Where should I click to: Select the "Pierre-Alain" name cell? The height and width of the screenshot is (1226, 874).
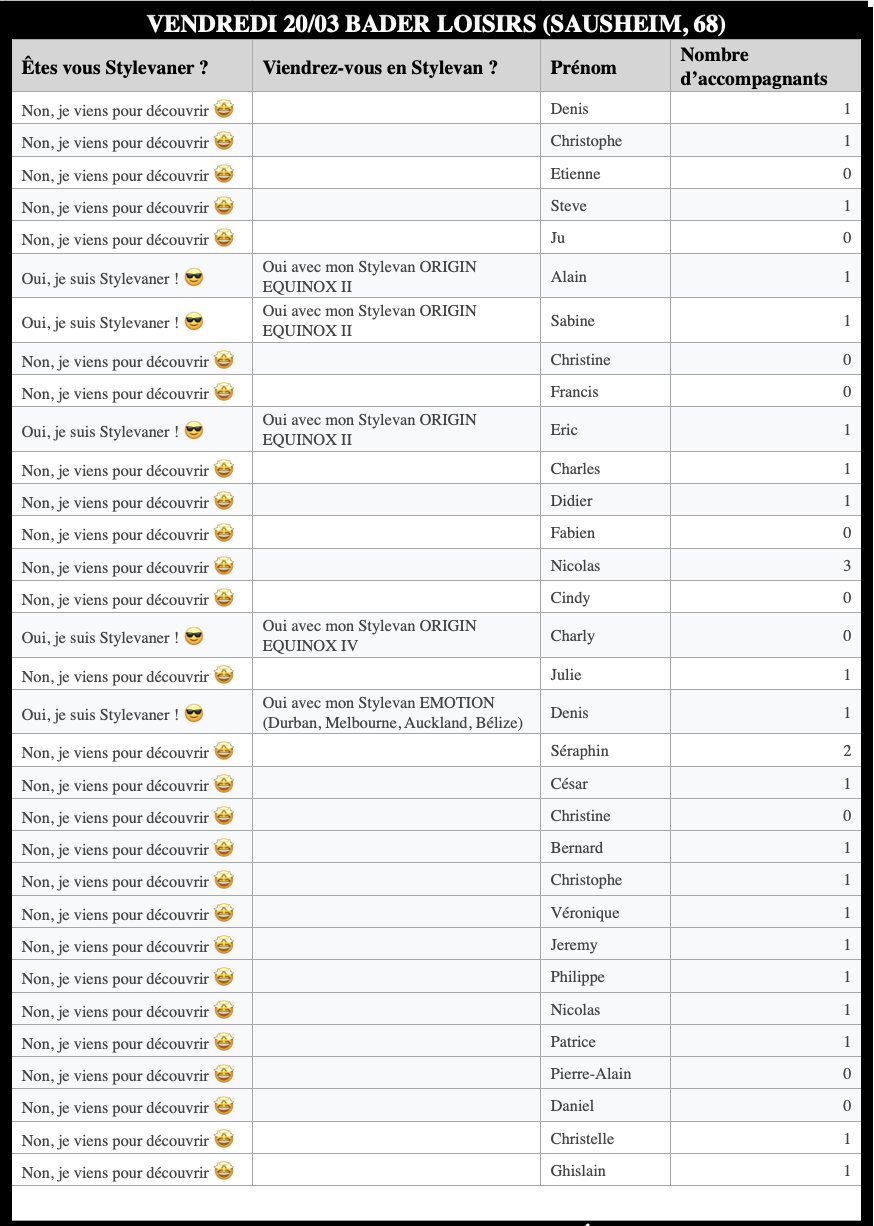coord(591,1074)
